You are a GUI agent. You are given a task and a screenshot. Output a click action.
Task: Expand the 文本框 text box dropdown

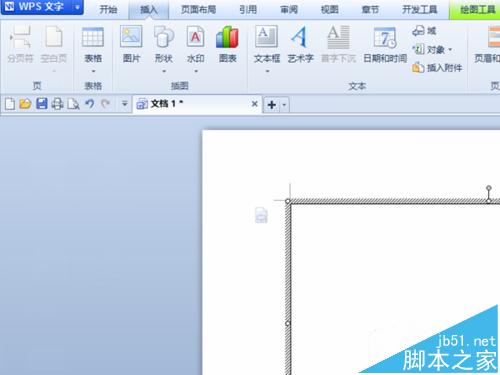267,71
